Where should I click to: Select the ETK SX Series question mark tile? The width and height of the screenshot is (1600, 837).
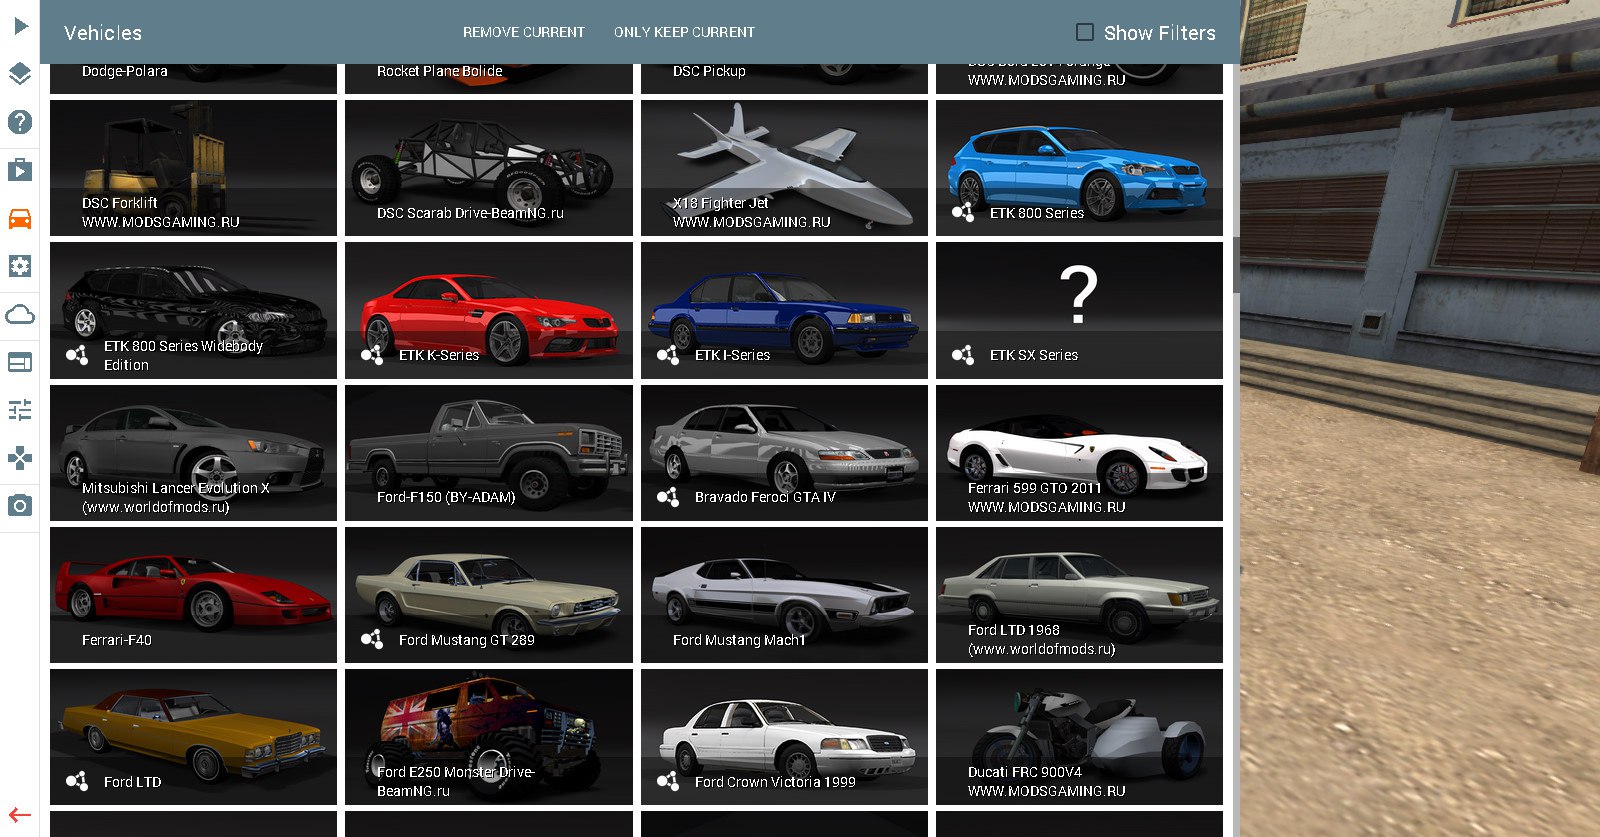pos(1079,310)
